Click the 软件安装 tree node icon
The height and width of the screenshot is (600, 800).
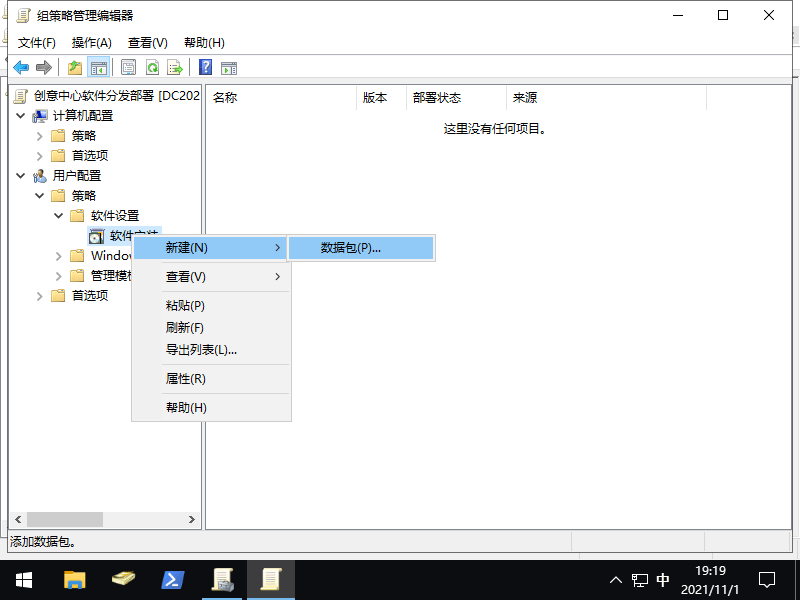(96, 236)
